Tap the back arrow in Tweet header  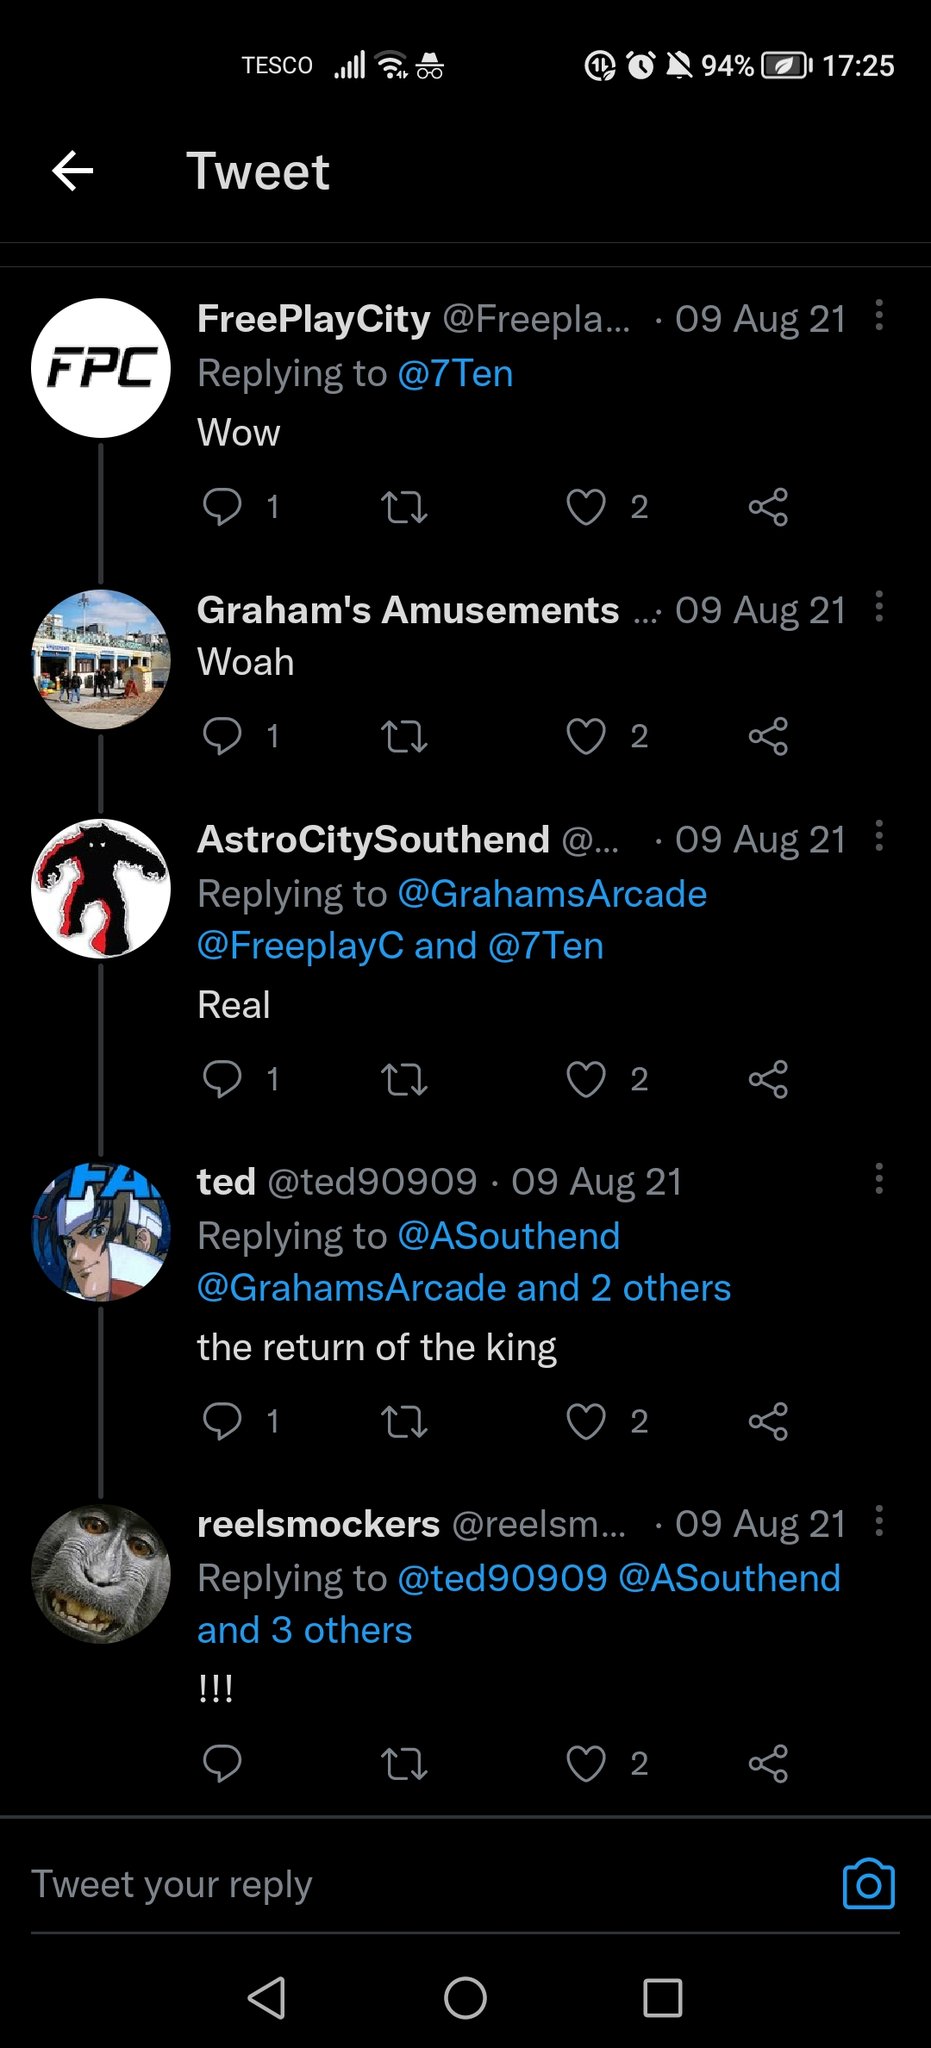point(73,171)
